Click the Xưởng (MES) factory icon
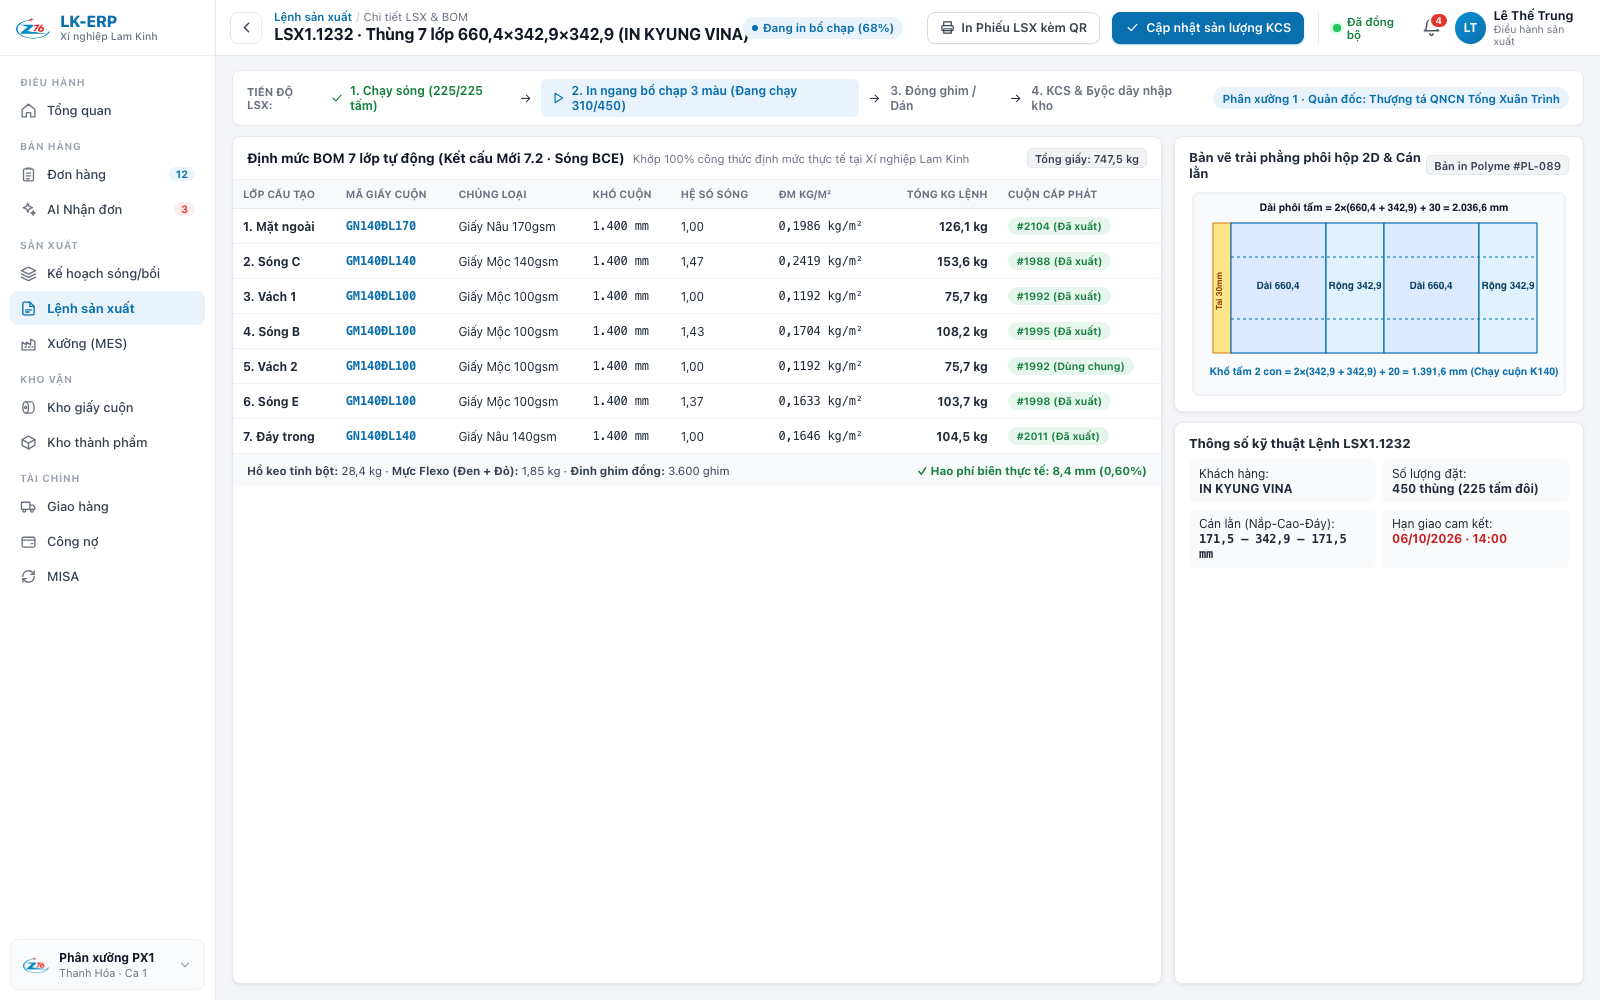 click(x=29, y=344)
